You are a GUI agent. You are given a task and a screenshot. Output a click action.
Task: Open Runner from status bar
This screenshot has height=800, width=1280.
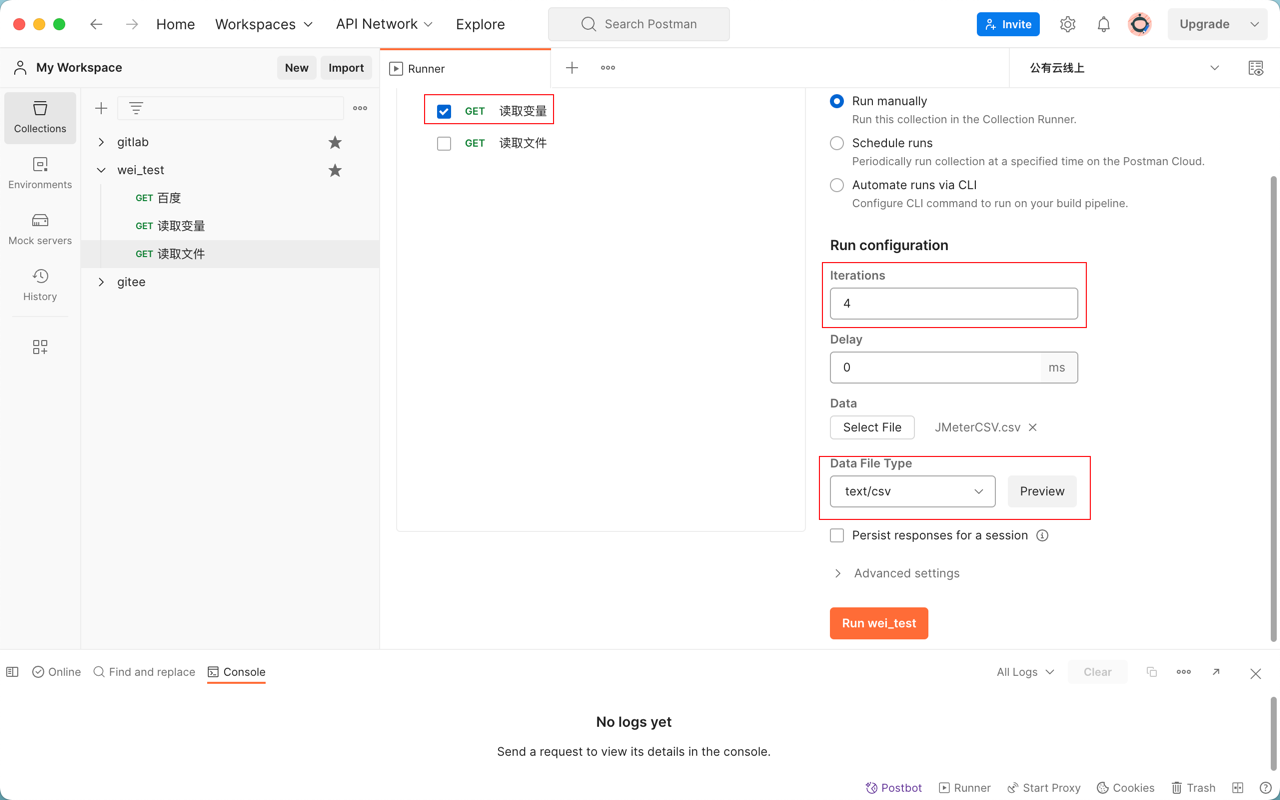tap(965, 788)
